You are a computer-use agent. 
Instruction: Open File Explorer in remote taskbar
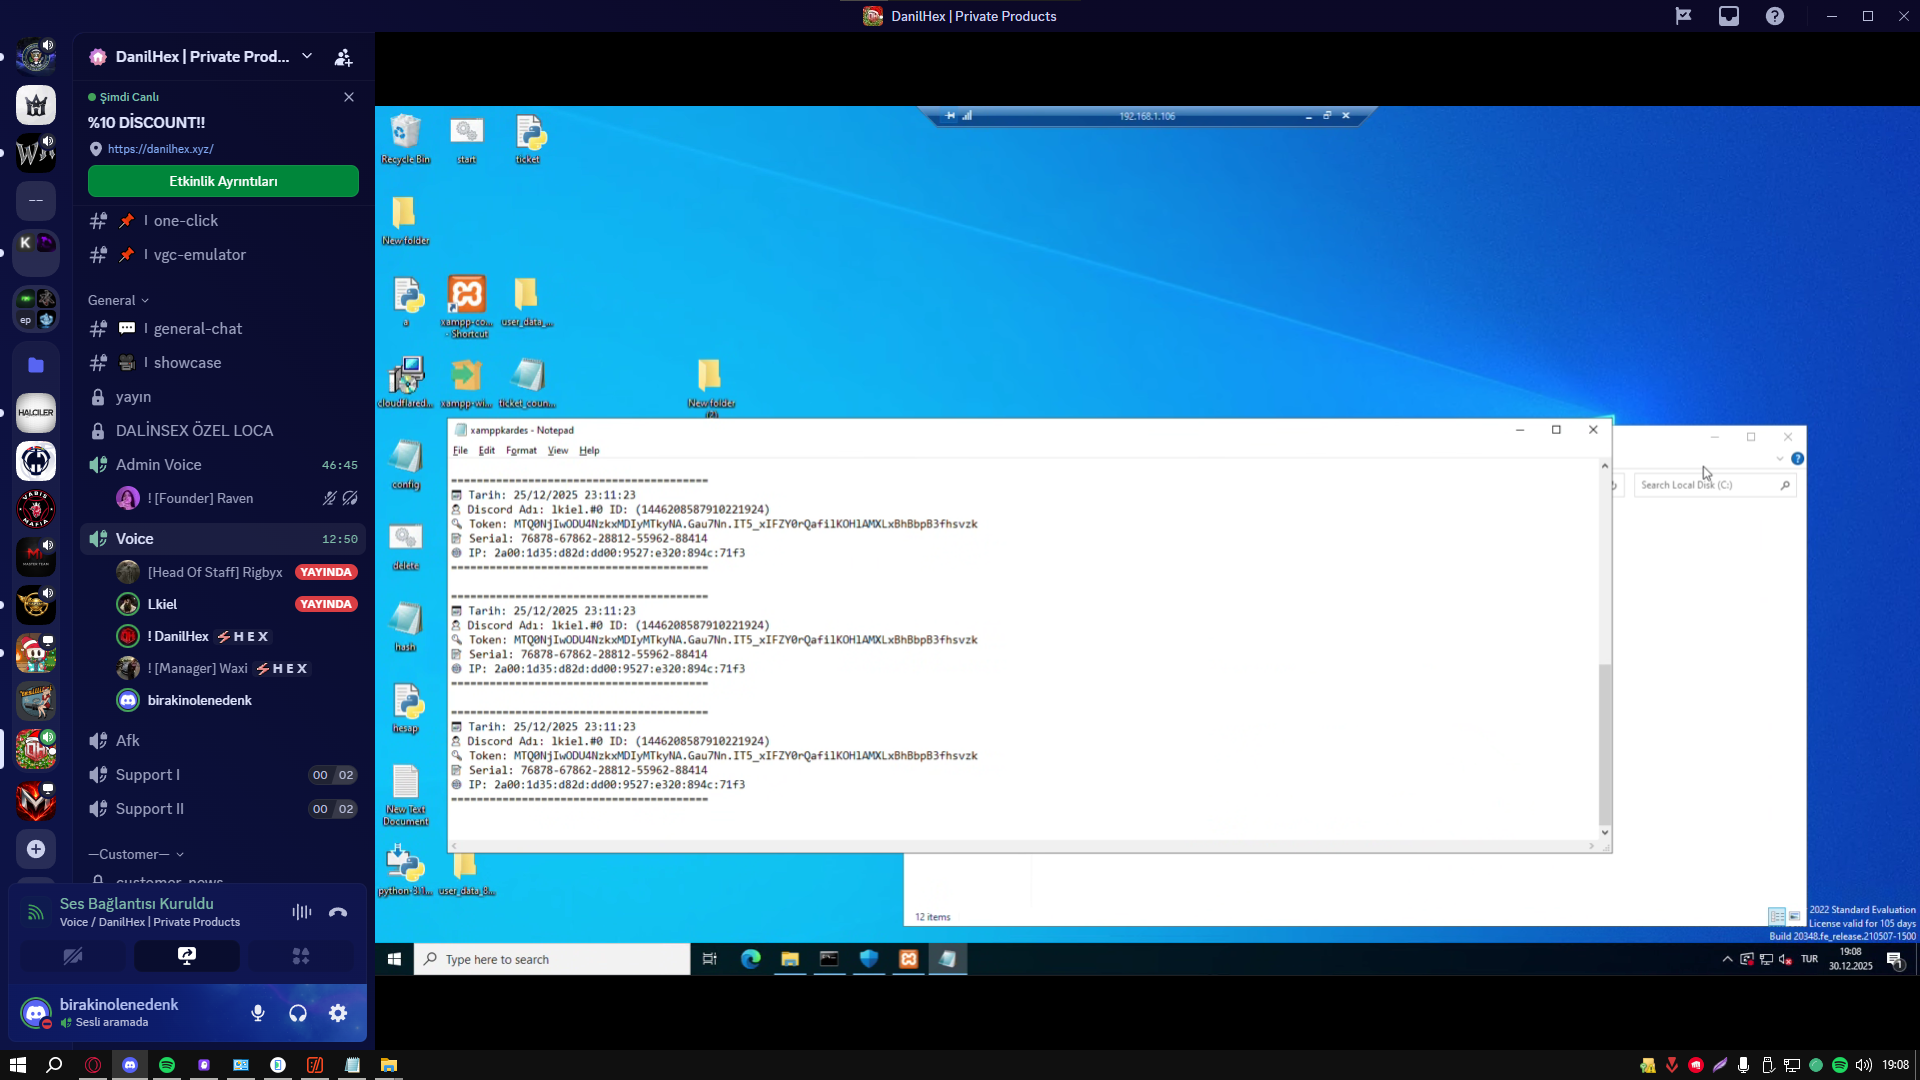coord(790,959)
